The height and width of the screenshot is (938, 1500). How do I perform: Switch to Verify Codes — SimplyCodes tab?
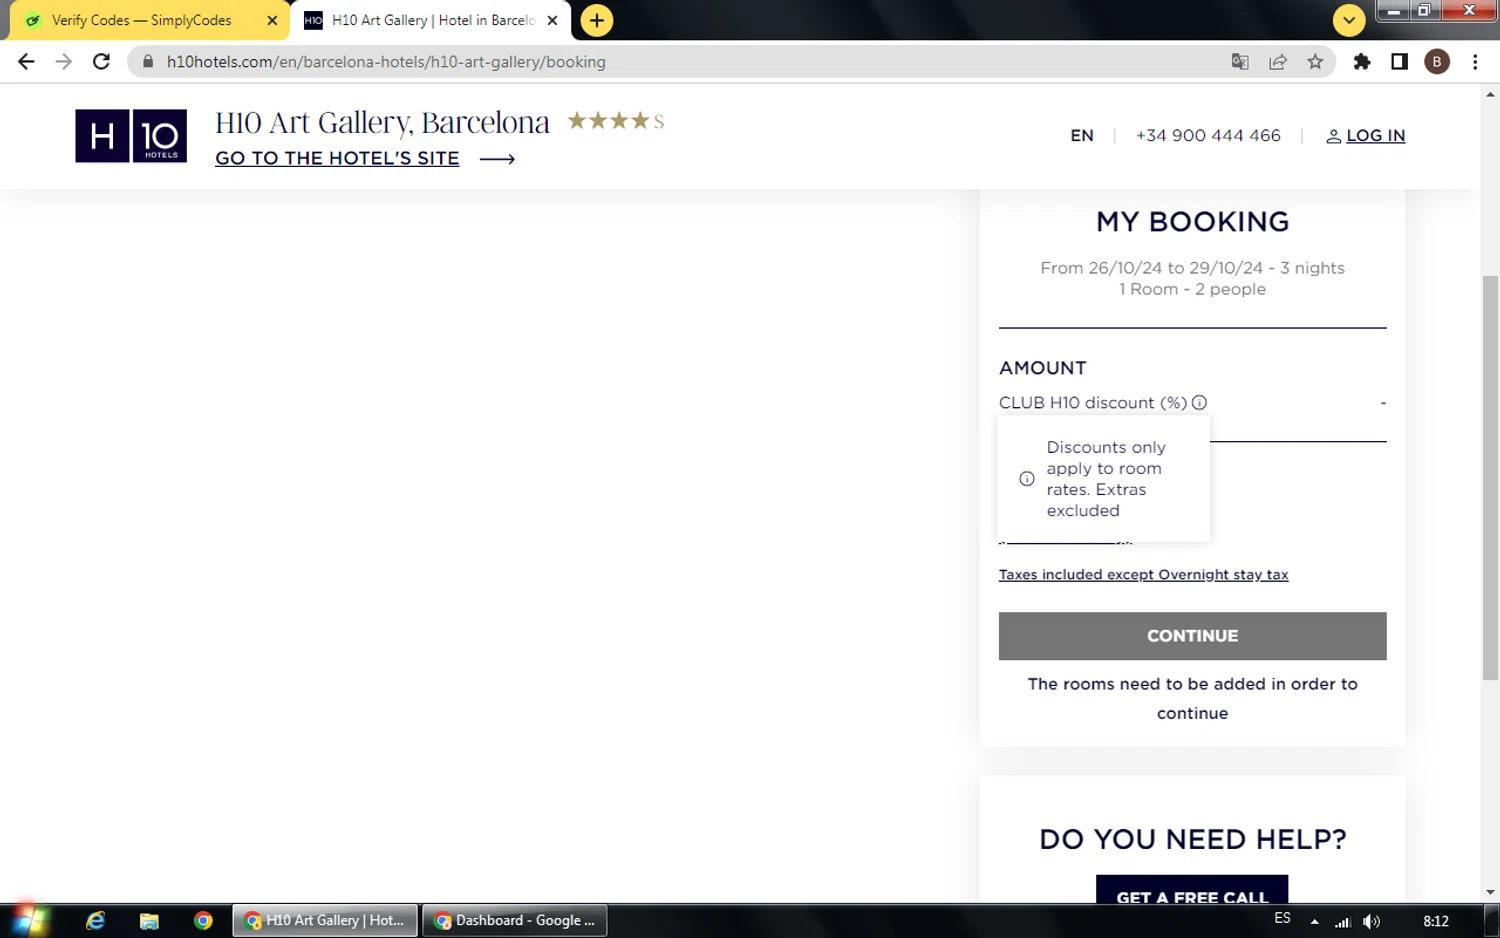141,20
